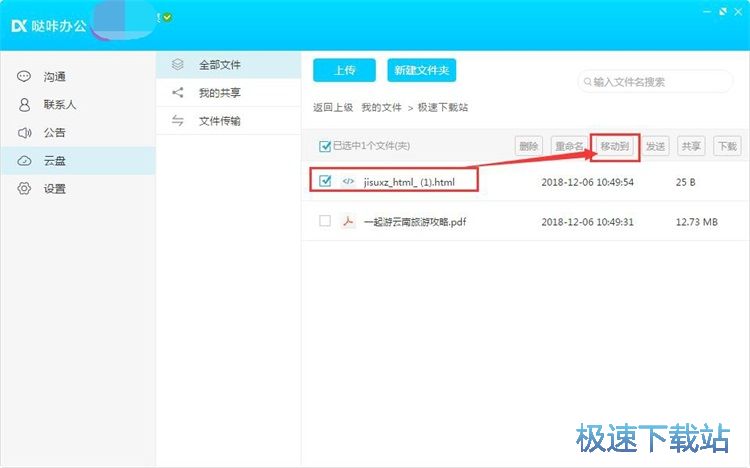Click the 上传 upload button
Viewport: 750px width, 468px height.
[344, 70]
